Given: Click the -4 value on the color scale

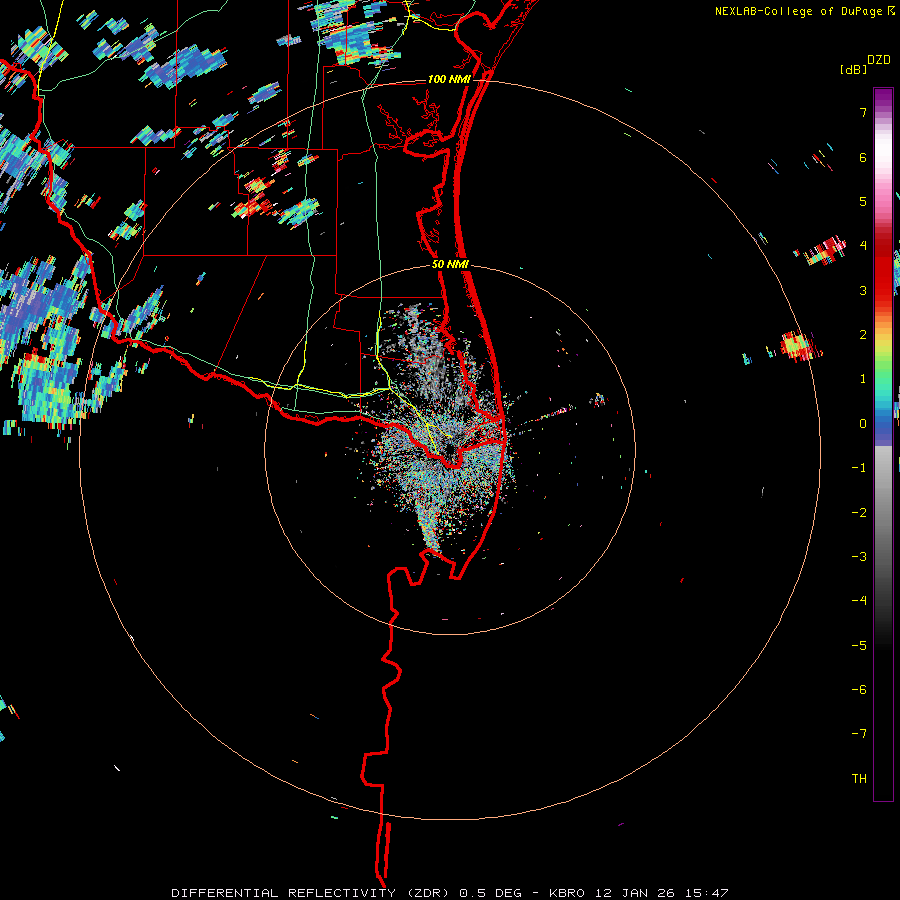Looking at the screenshot, I should (859, 601).
